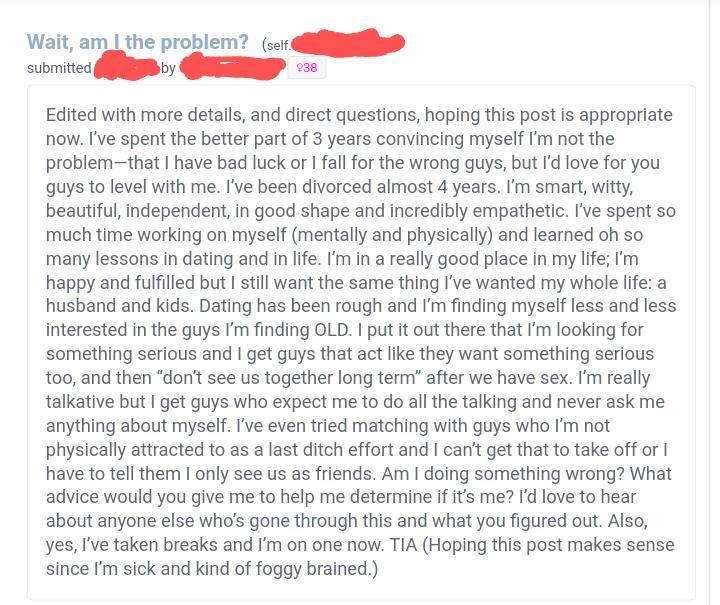The width and height of the screenshot is (720, 605).
Task: Open the "Wait, am I the problem?" post title
Action: [x=137, y=42]
